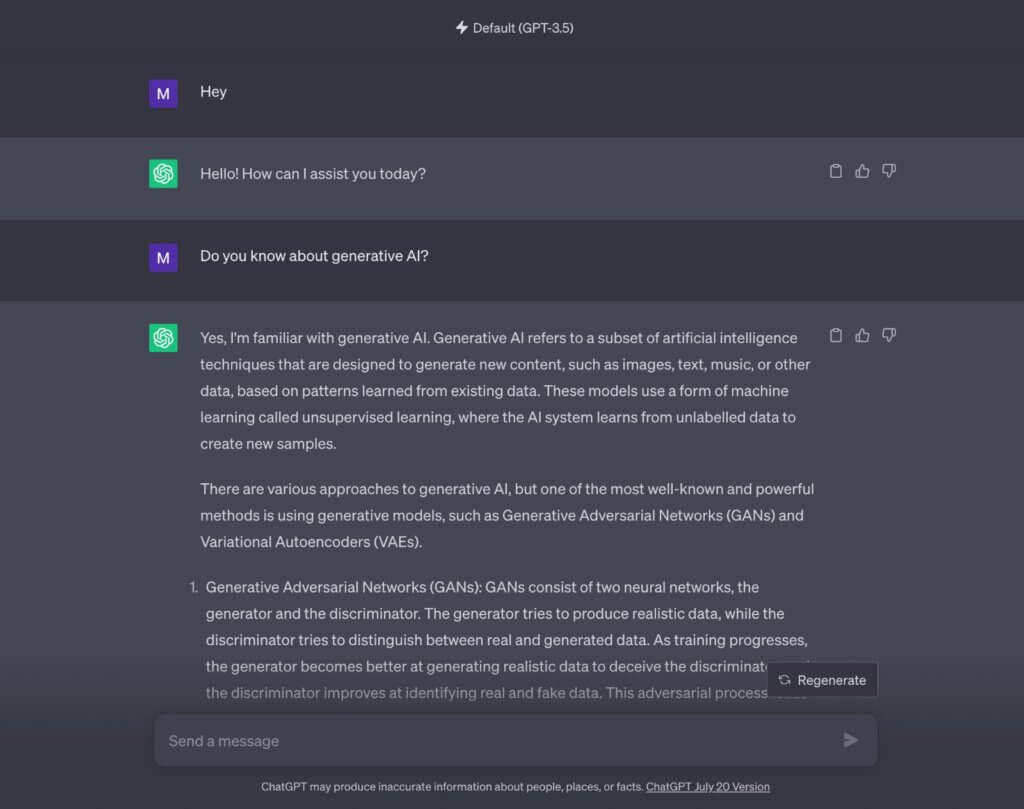The image size is (1024, 809).
Task: Regenerate the response
Action: tap(822, 680)
